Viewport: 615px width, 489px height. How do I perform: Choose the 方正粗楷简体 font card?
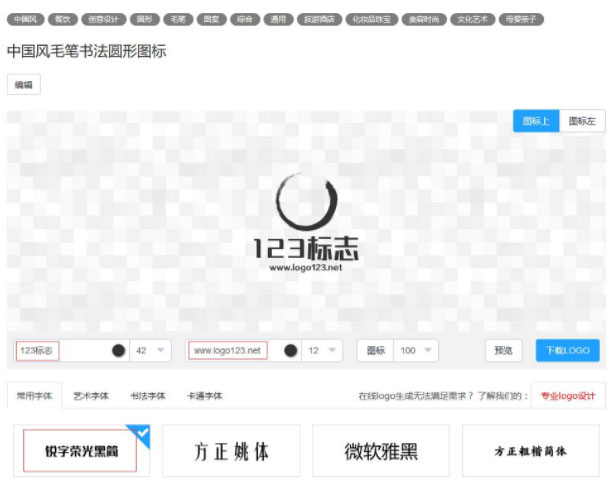531,451
